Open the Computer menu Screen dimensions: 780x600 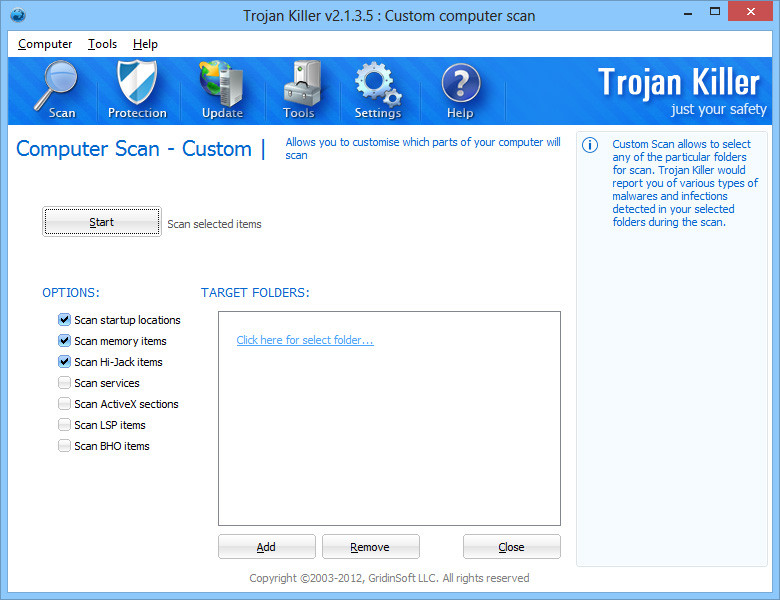coord(45,44)
